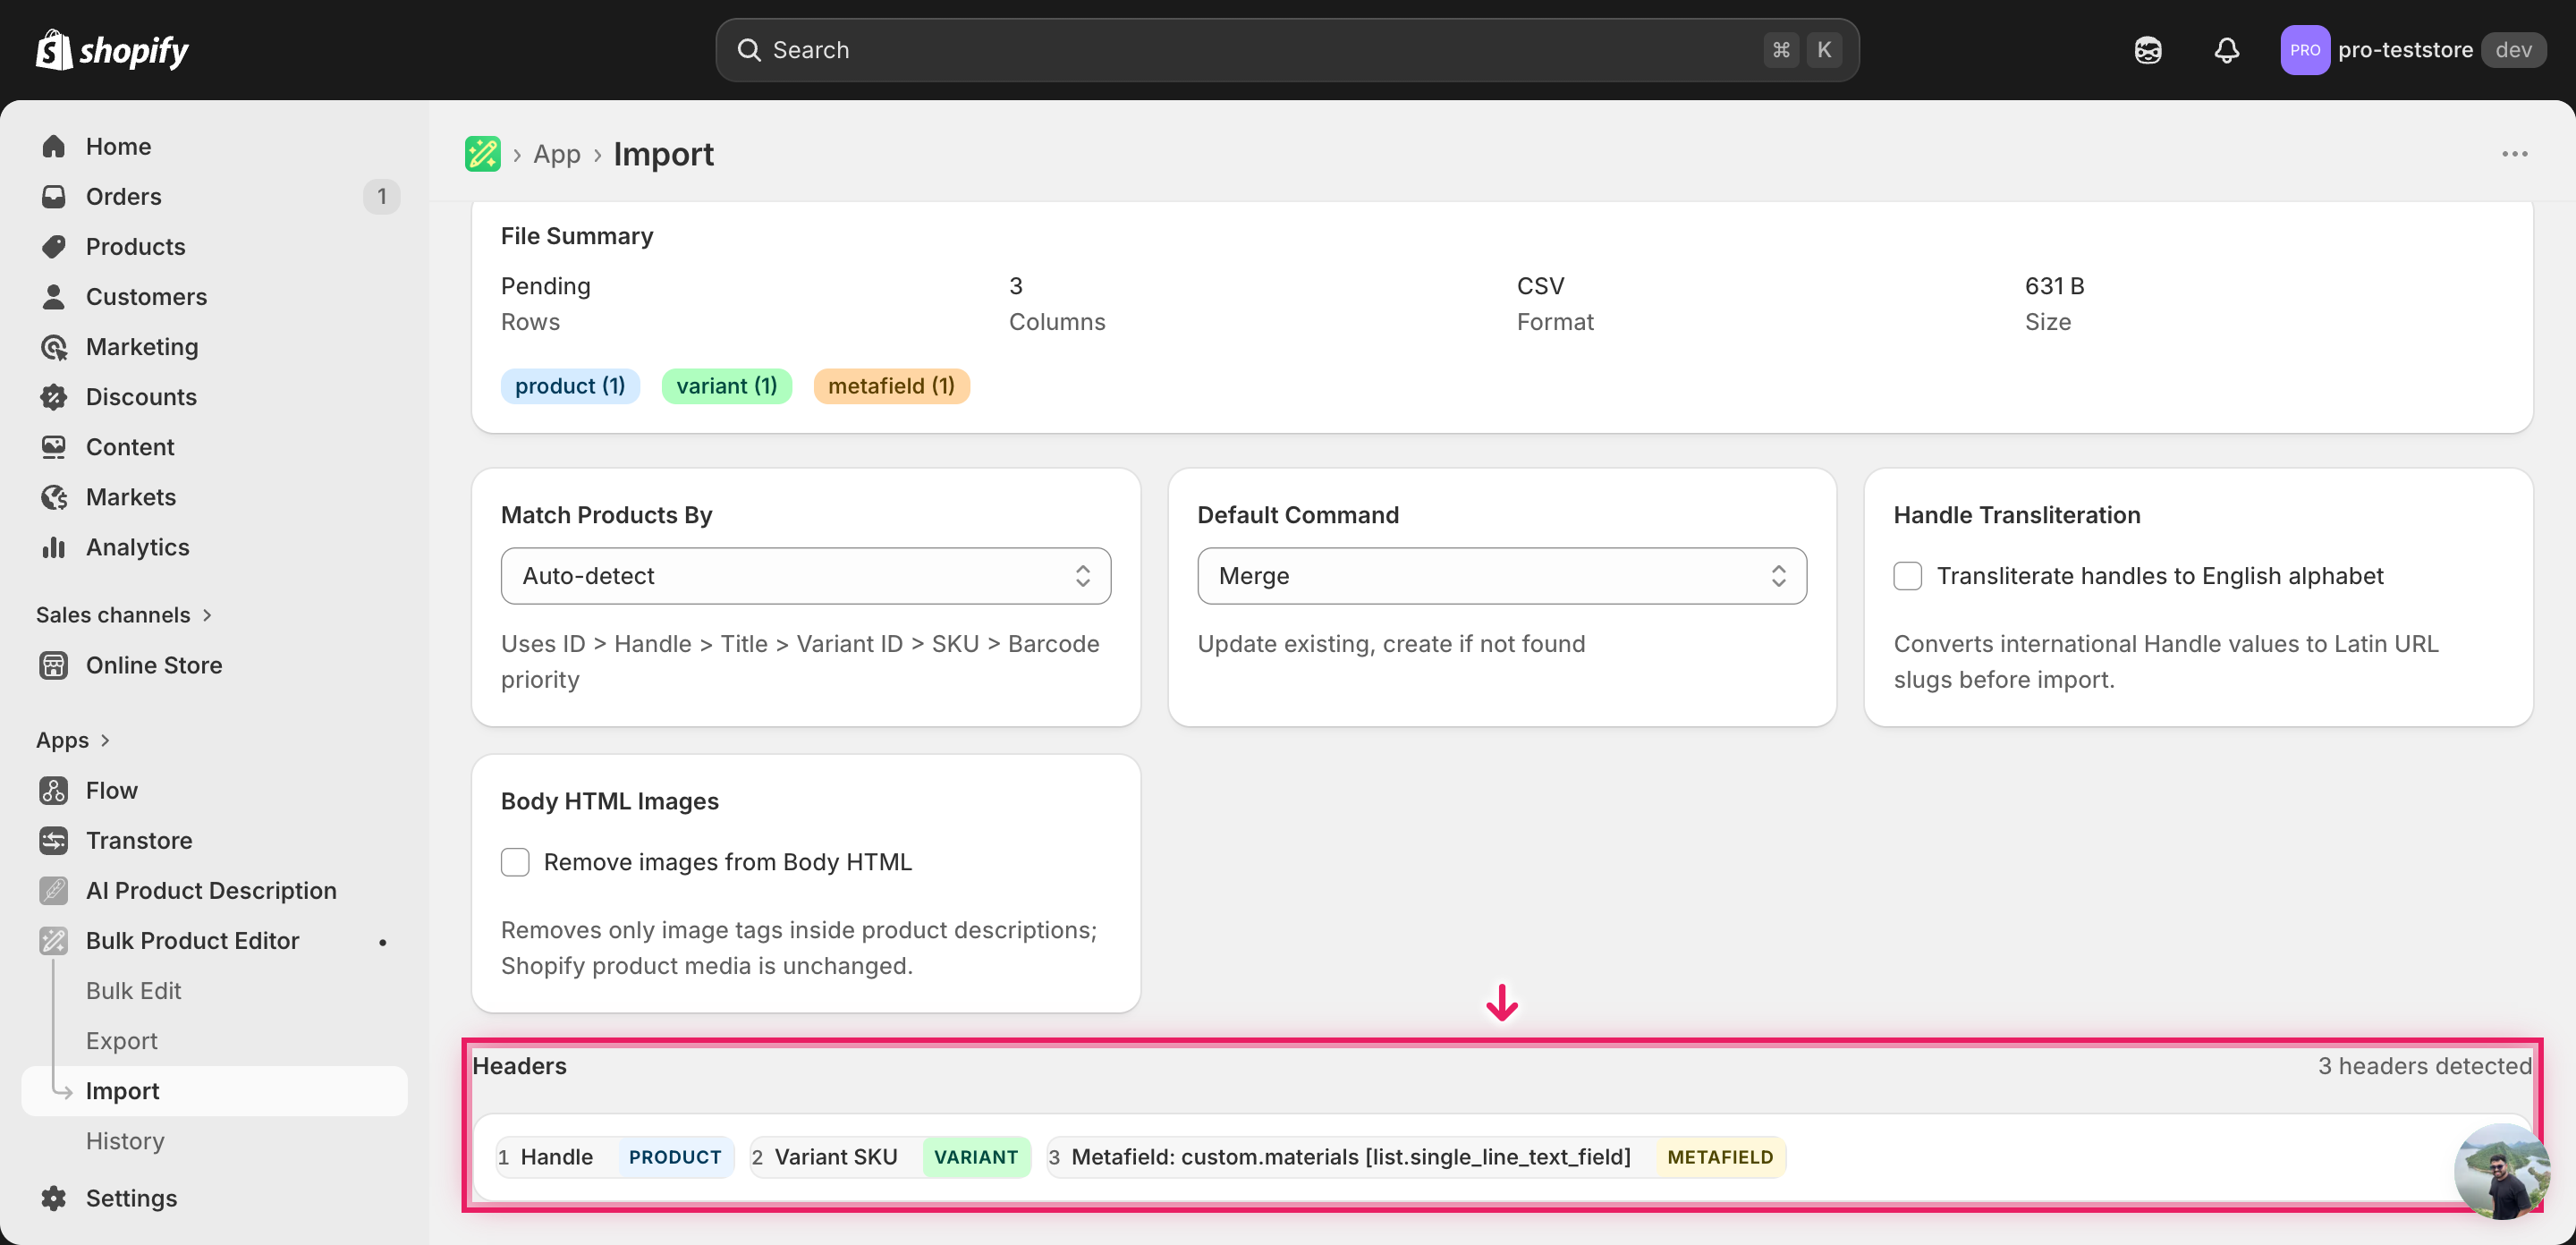
Task: Click the metafield (1) badge
Action: [891, 386]
